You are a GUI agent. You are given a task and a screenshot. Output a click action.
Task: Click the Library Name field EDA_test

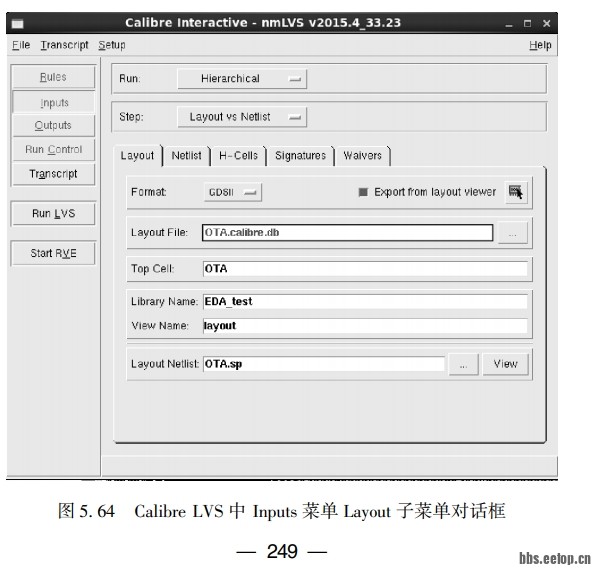pos(365,301)
